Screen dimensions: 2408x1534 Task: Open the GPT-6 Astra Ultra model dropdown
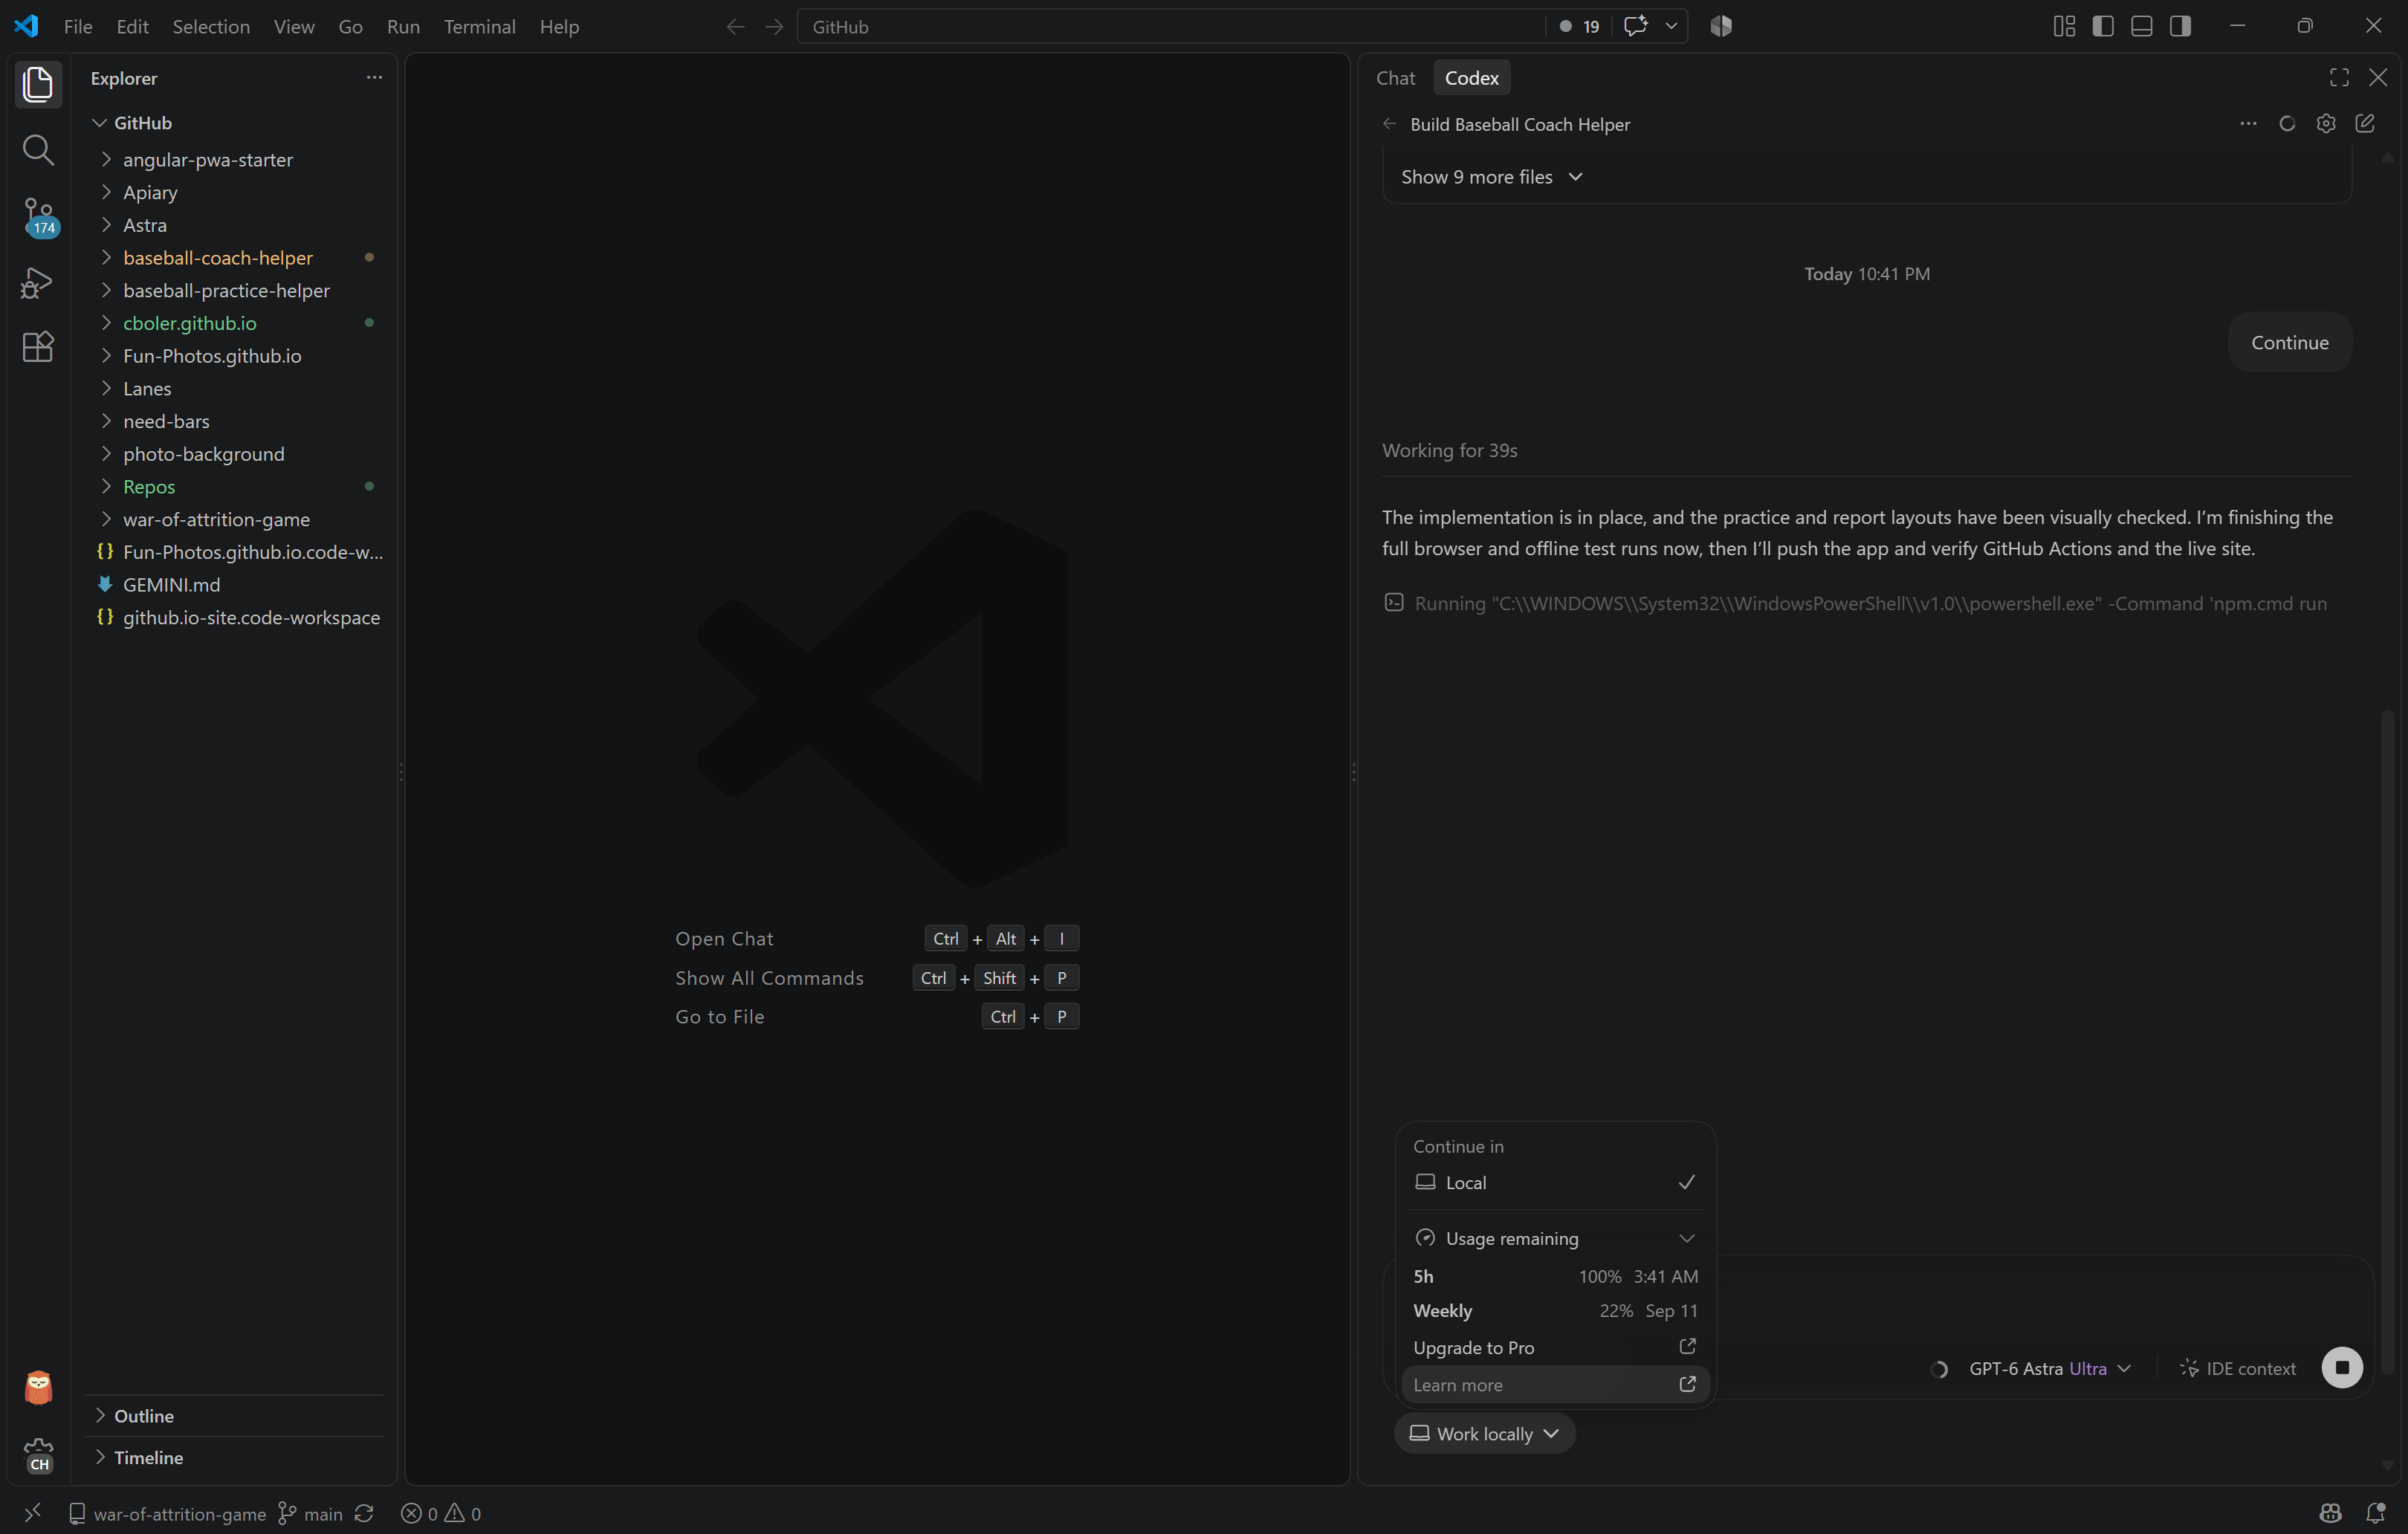(2049, 1368)
